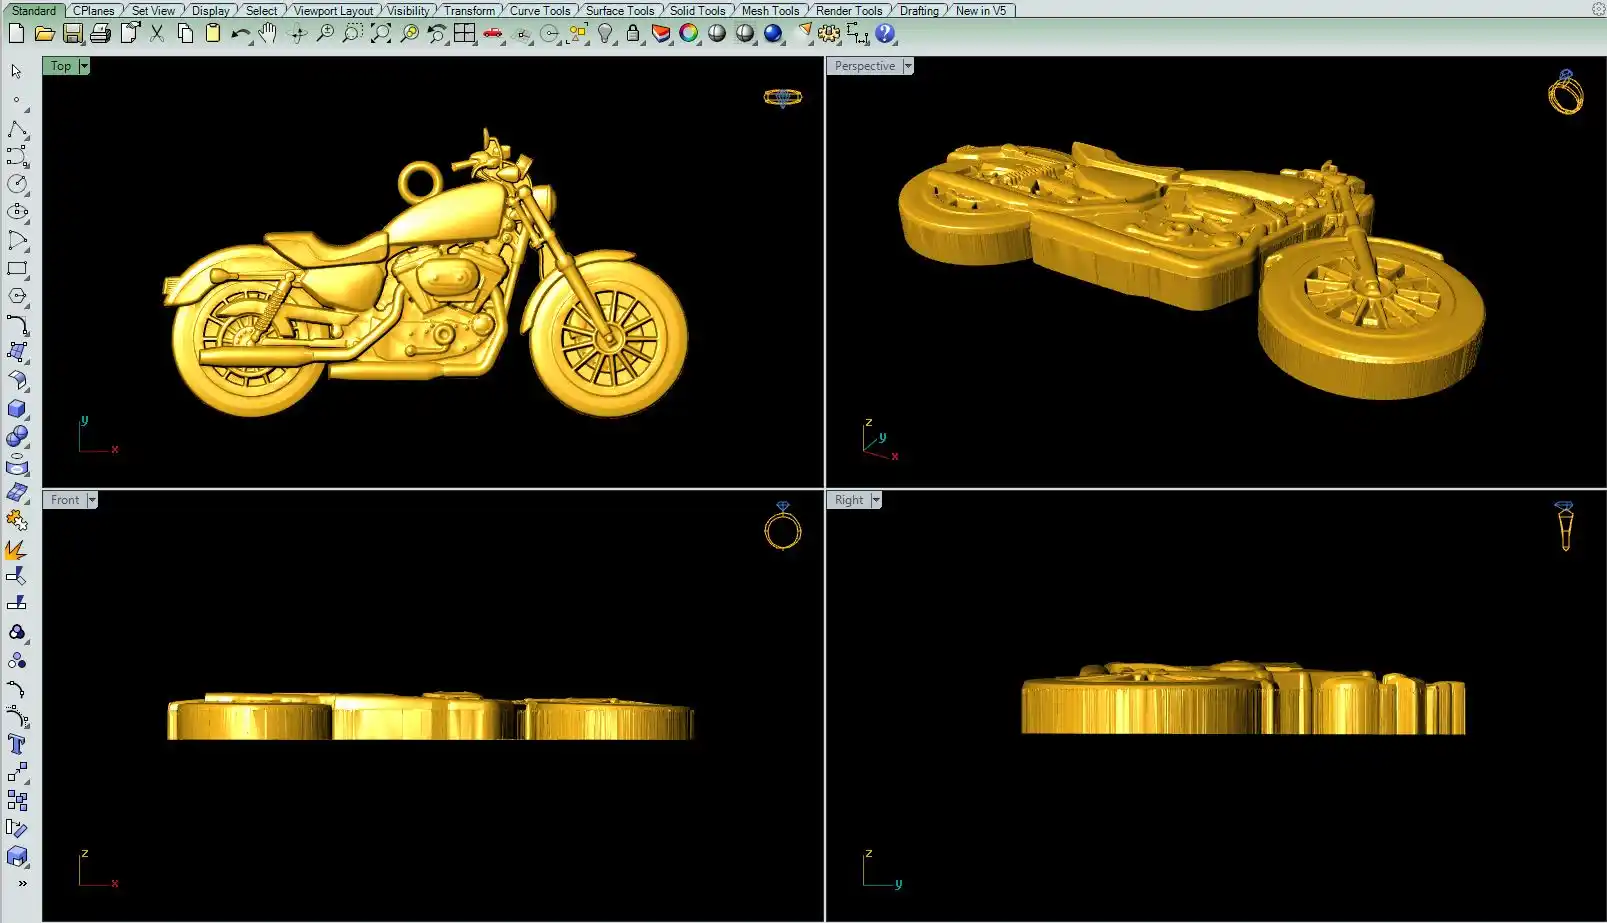The image size is (1607, 923).
Task: Open the color wheel icon
Action: tap(689, 33)
